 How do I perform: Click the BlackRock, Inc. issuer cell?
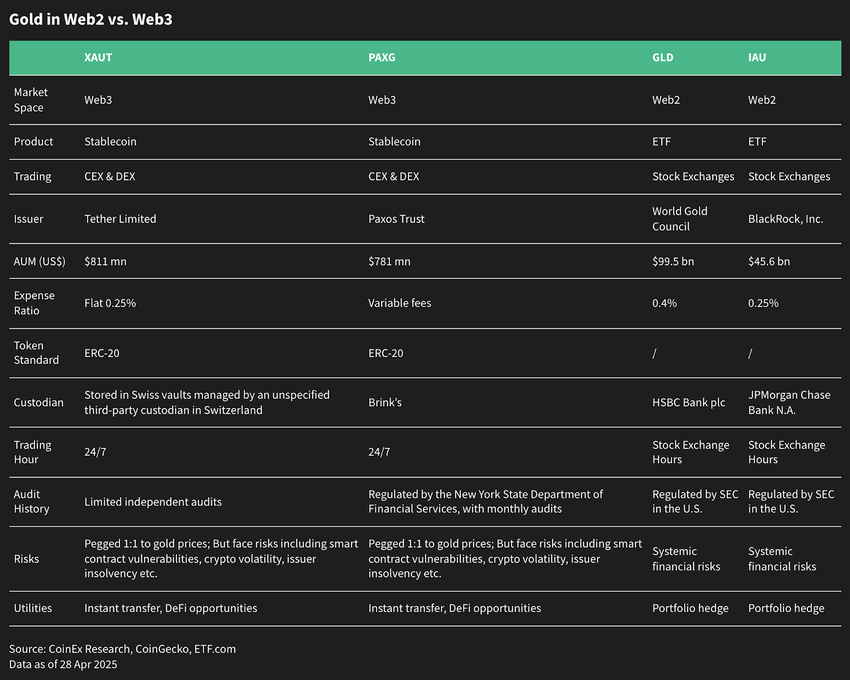pyautogui.click(x=786, y=219)
